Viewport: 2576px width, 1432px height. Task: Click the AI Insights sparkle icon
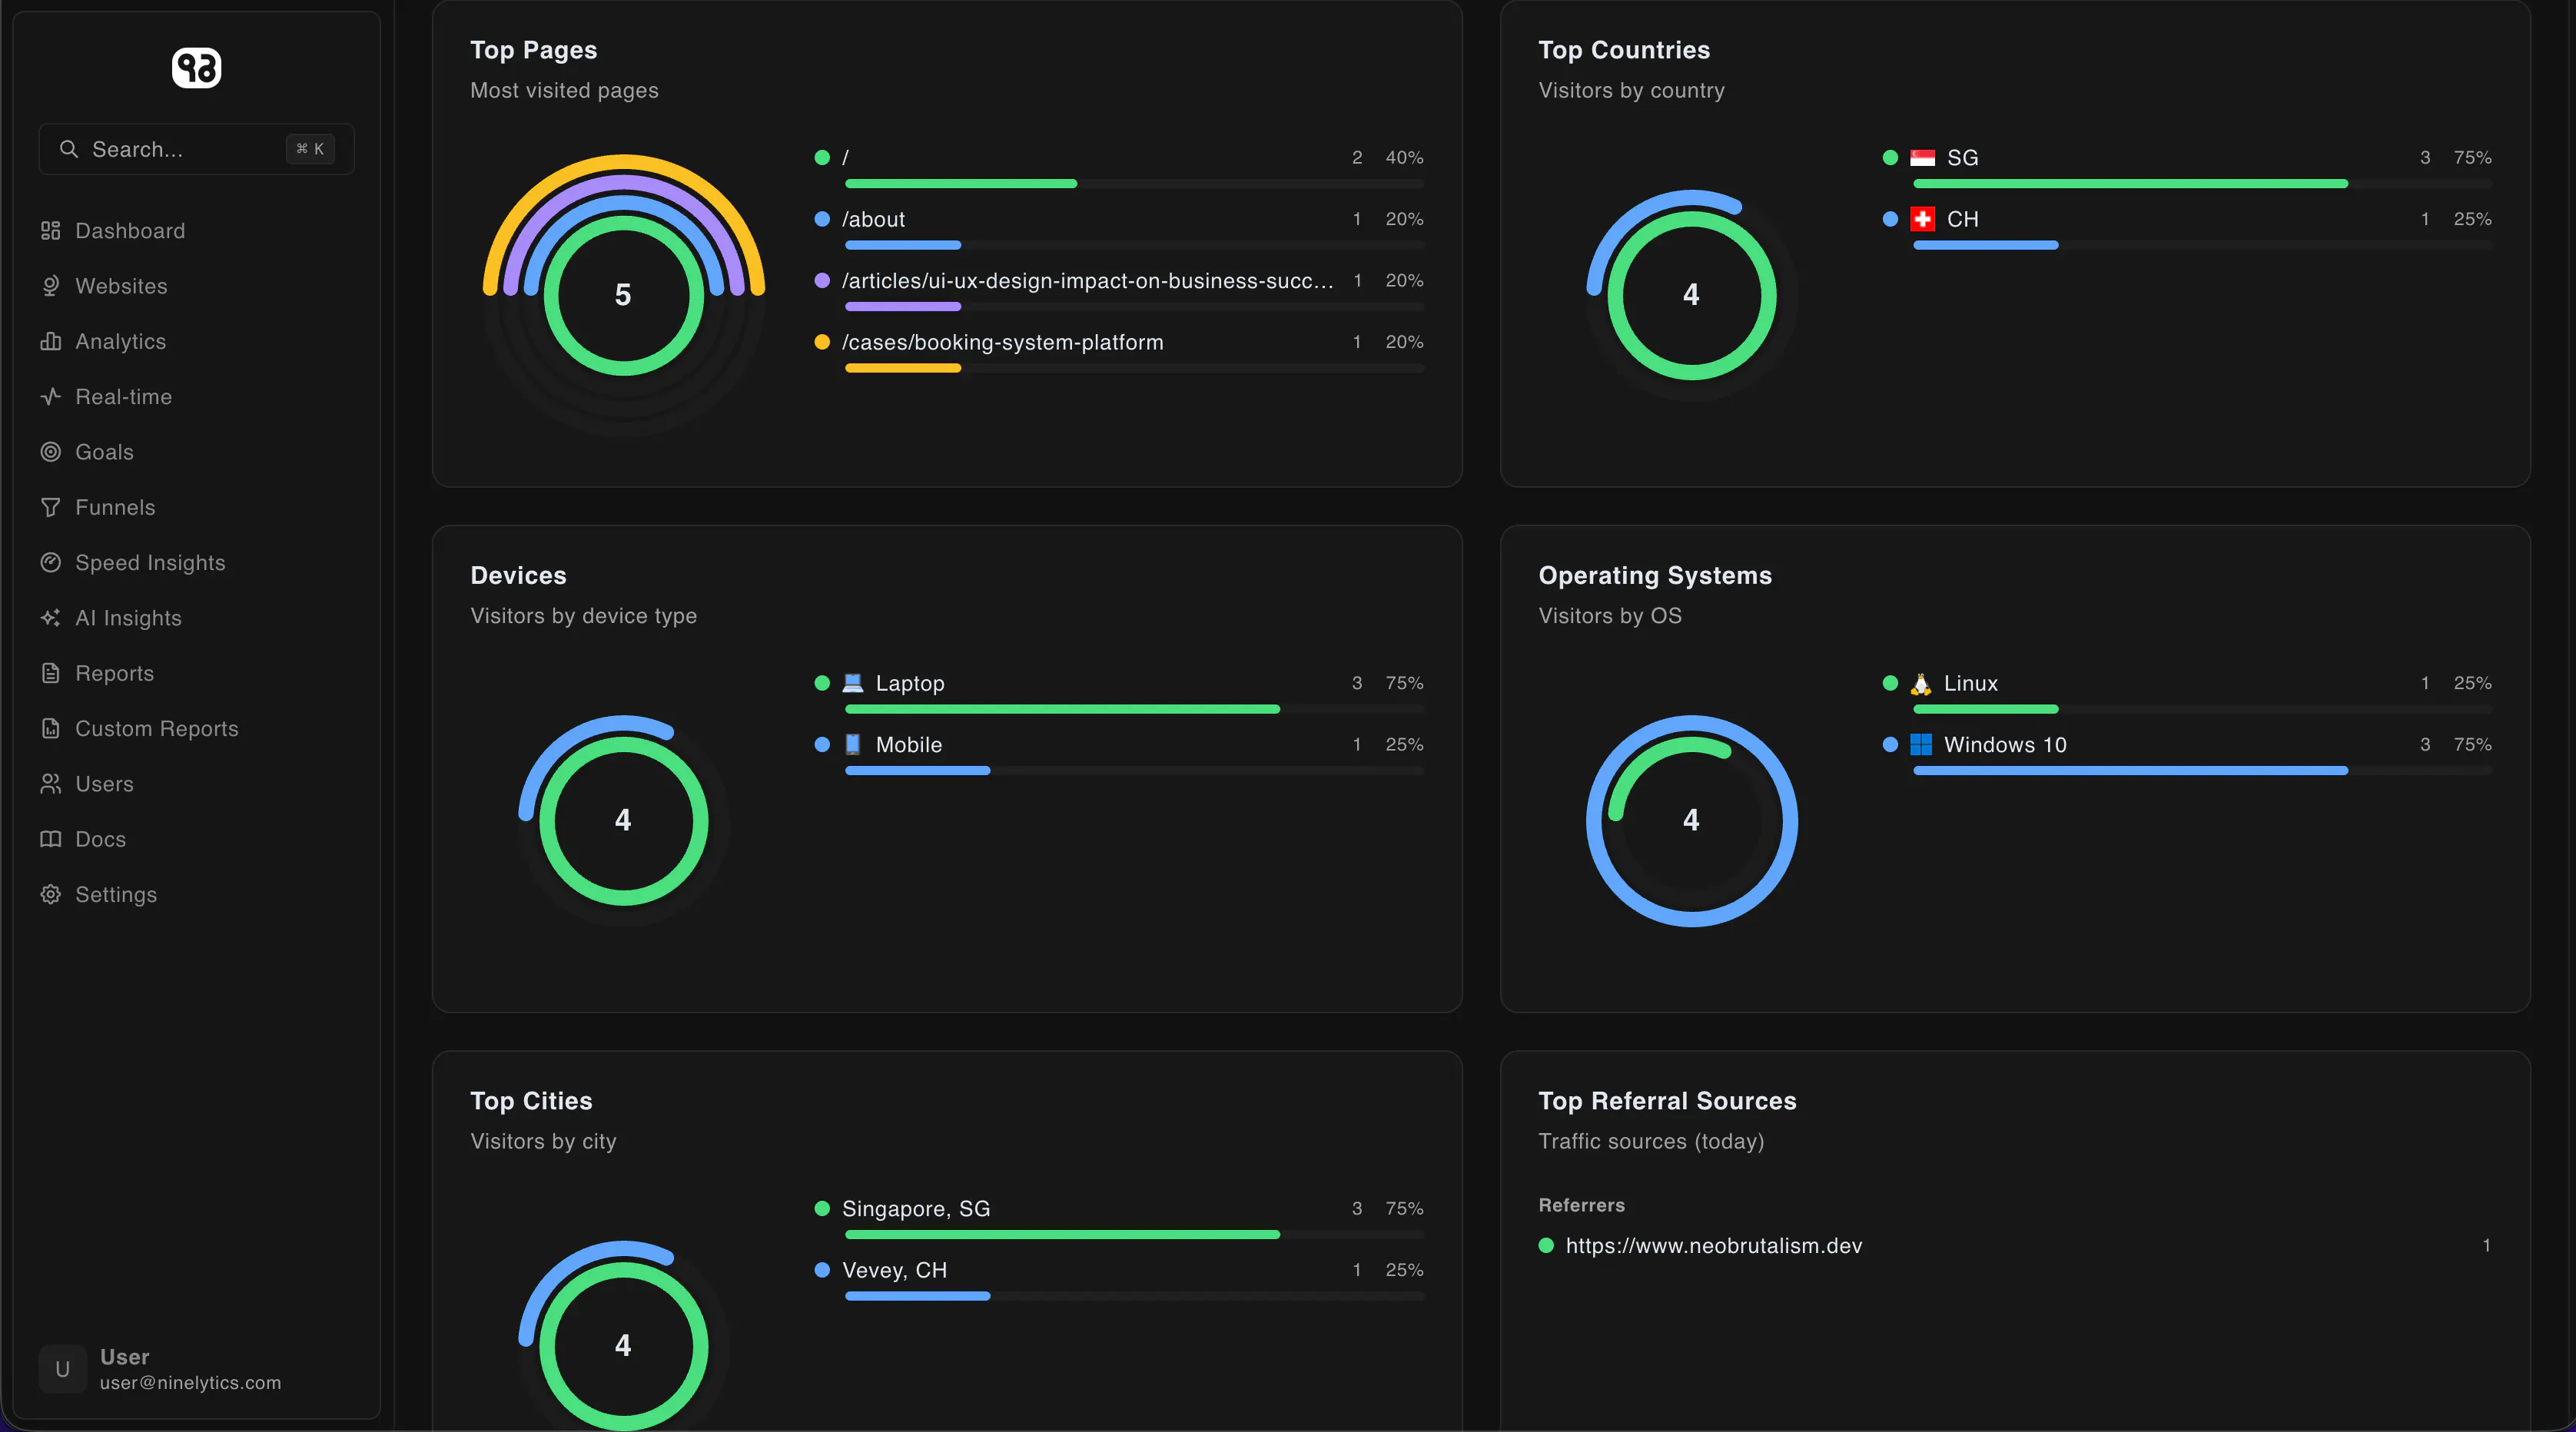click(51, 618)
